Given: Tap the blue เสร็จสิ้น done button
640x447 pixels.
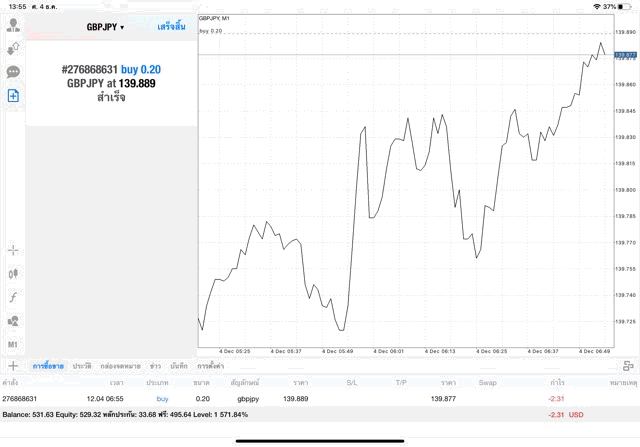Looking at the screenshot, I should (171, 27).
